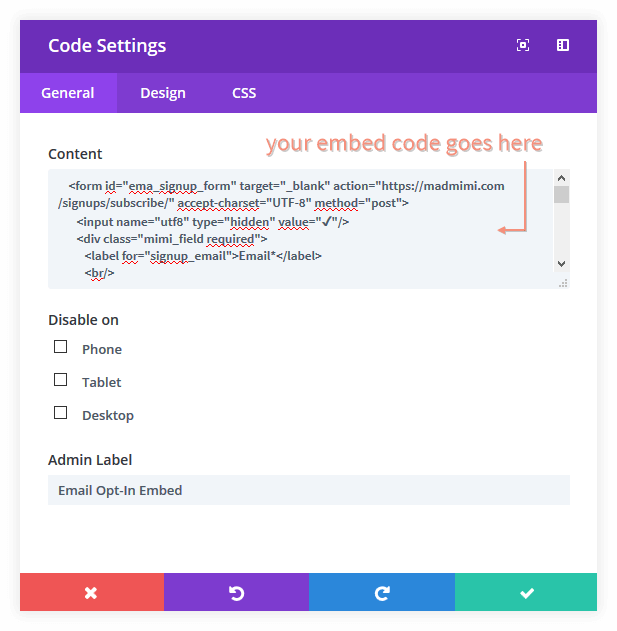Click the input name="utf8" code line
This screenshot has width=617, height=631.
(x=213, y=222)
